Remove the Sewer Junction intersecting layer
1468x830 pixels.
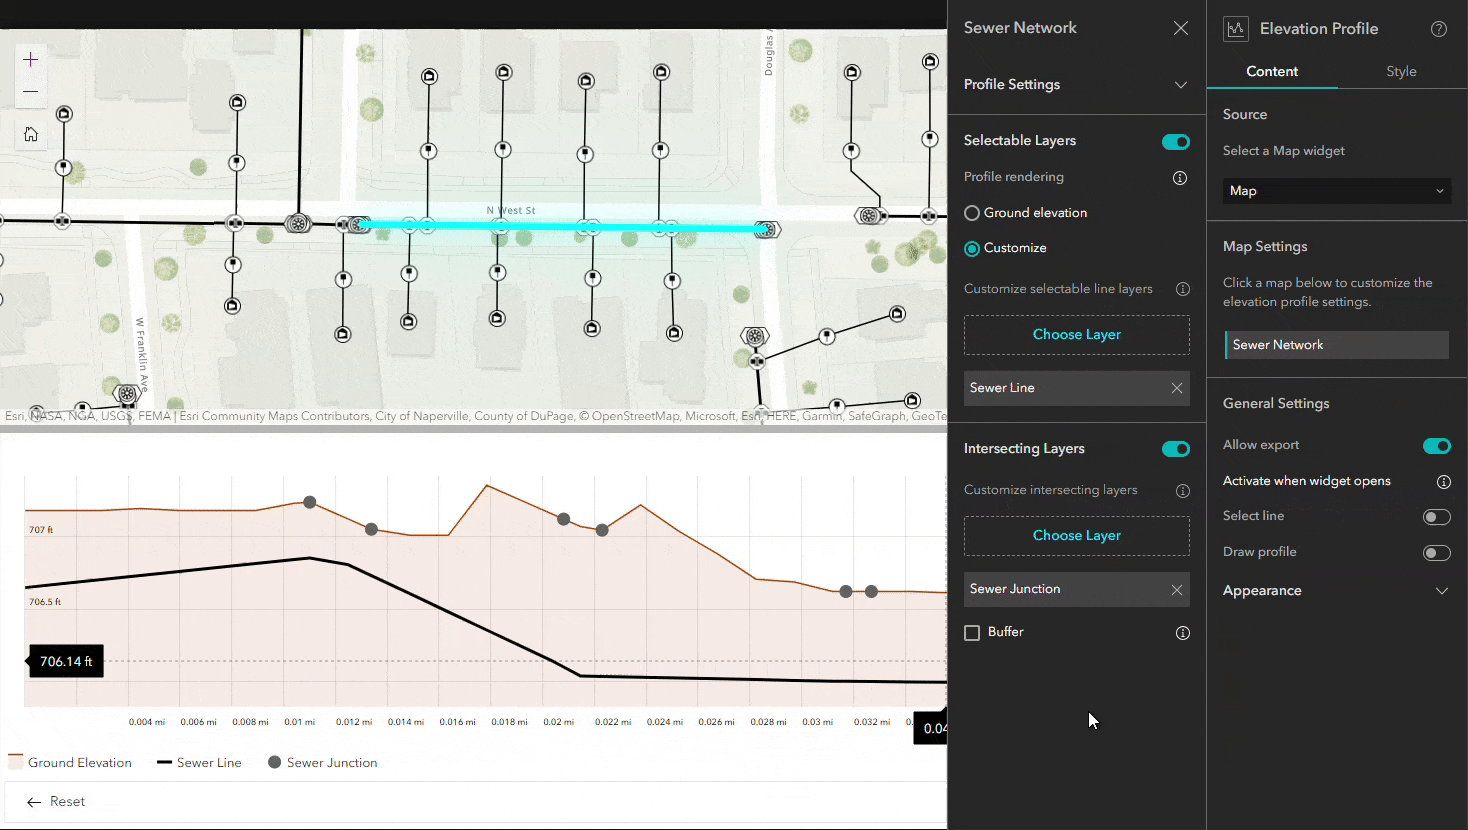[x=1177, y=590]
